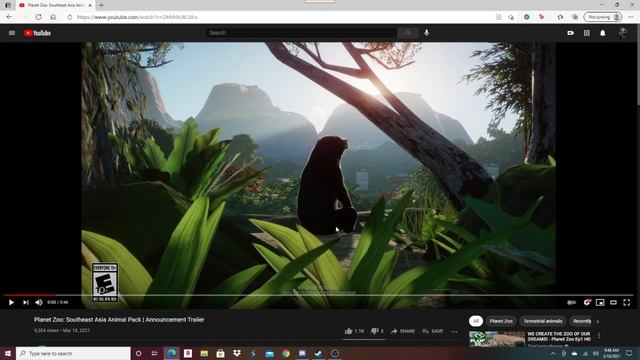Open the browser collections icon

tap(575, 17)
